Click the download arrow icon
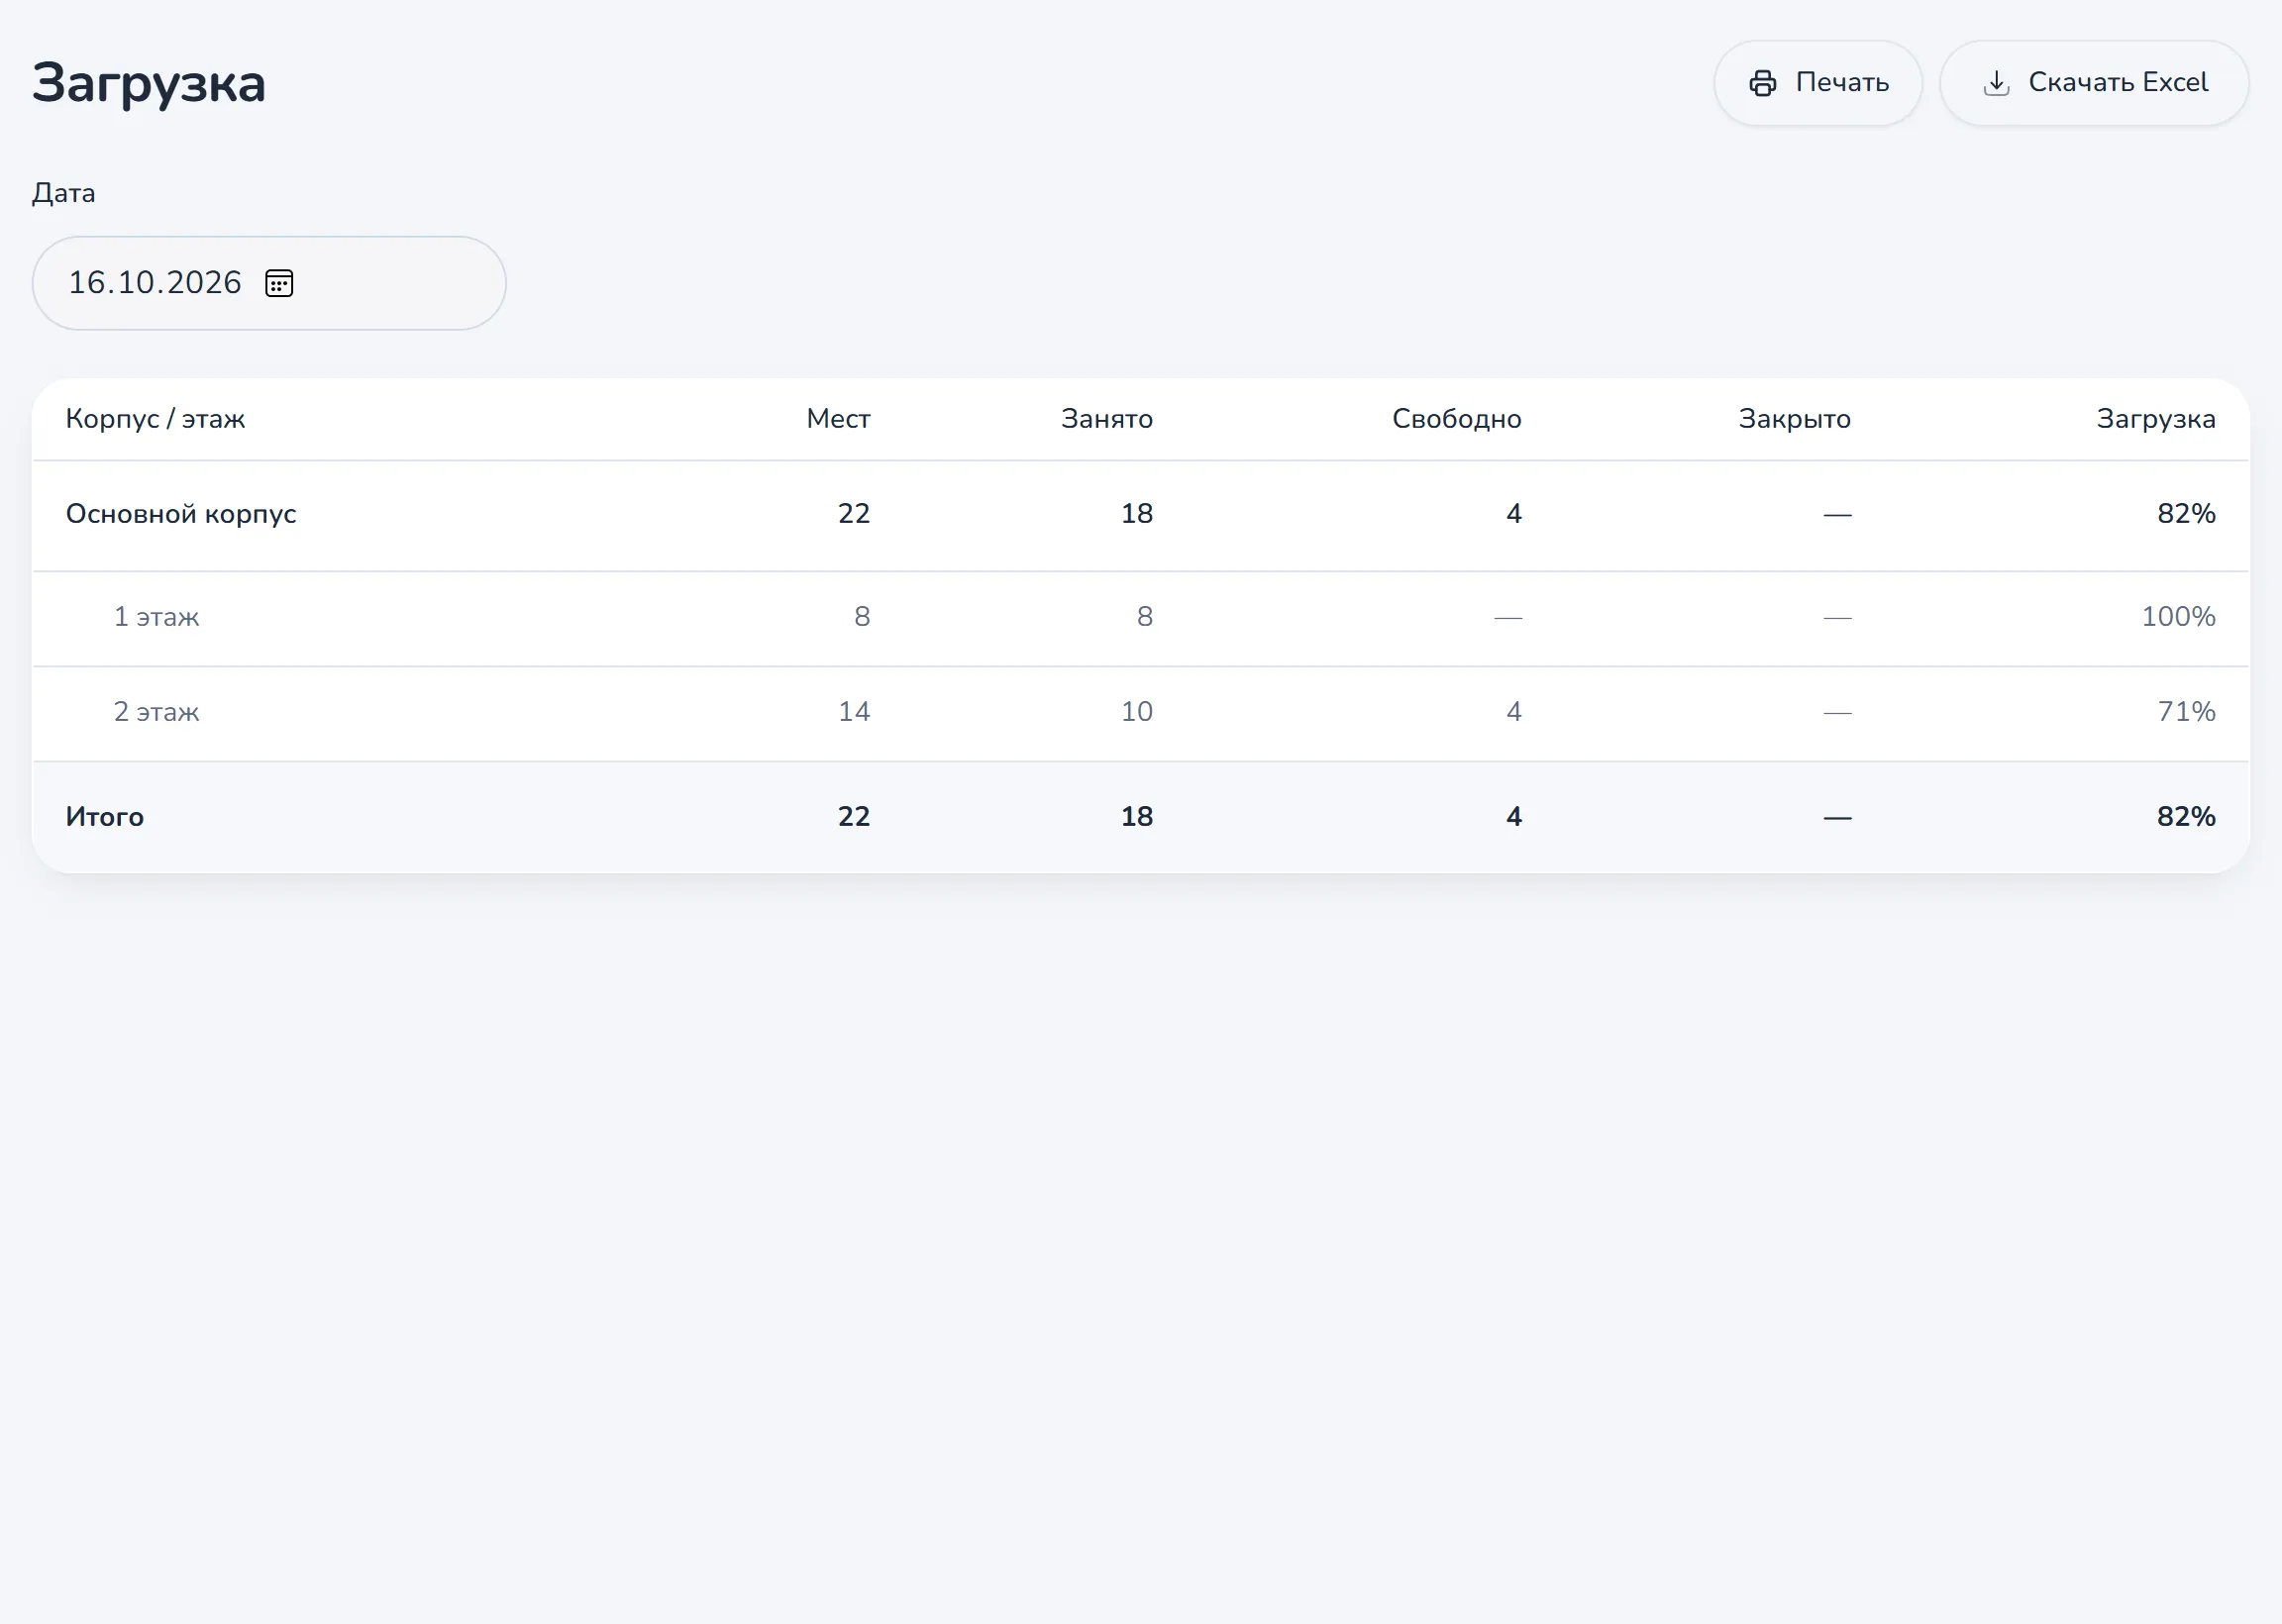2282x1624 pixels. pyautogui.click(x=1995, y=83)
